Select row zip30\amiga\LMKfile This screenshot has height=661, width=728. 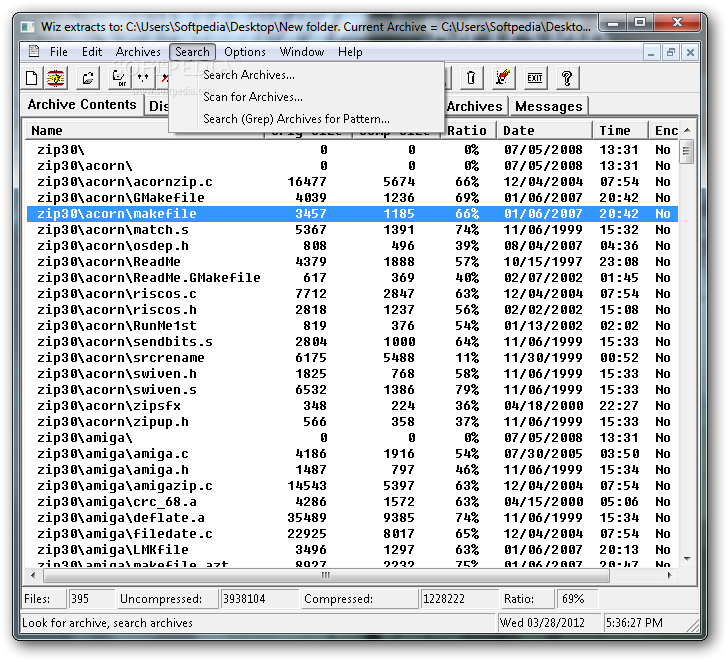click(x=352, y=550)
